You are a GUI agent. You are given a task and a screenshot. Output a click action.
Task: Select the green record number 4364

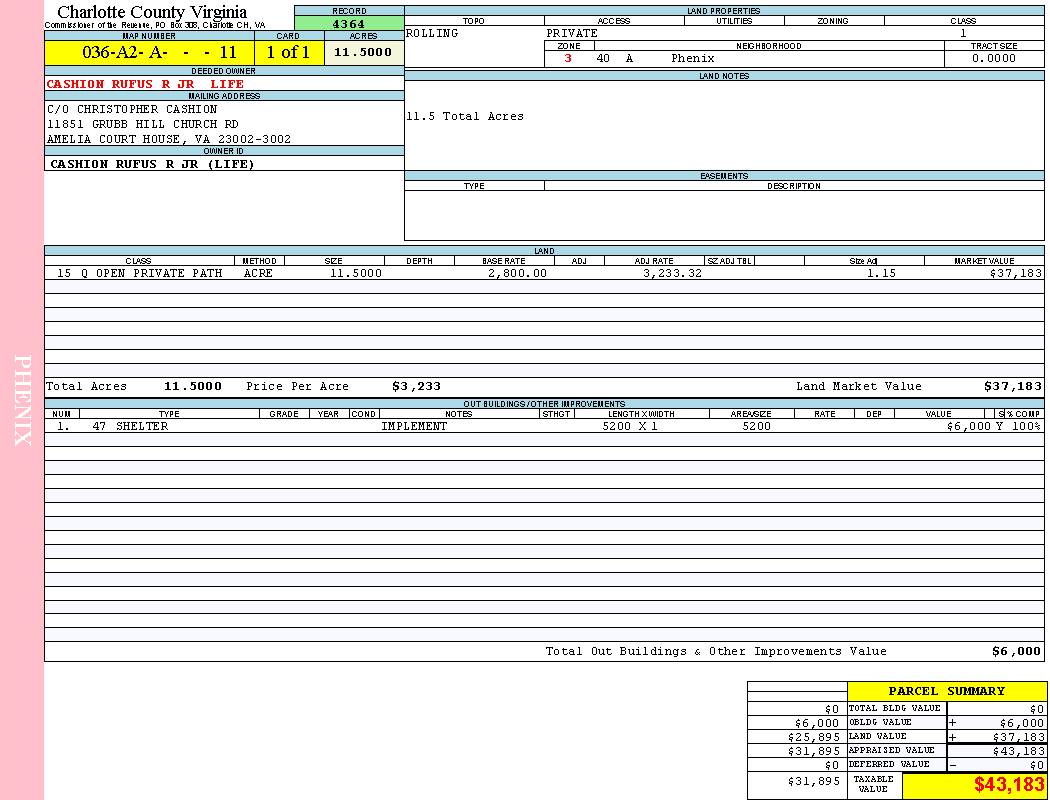(x=349, y=24)
